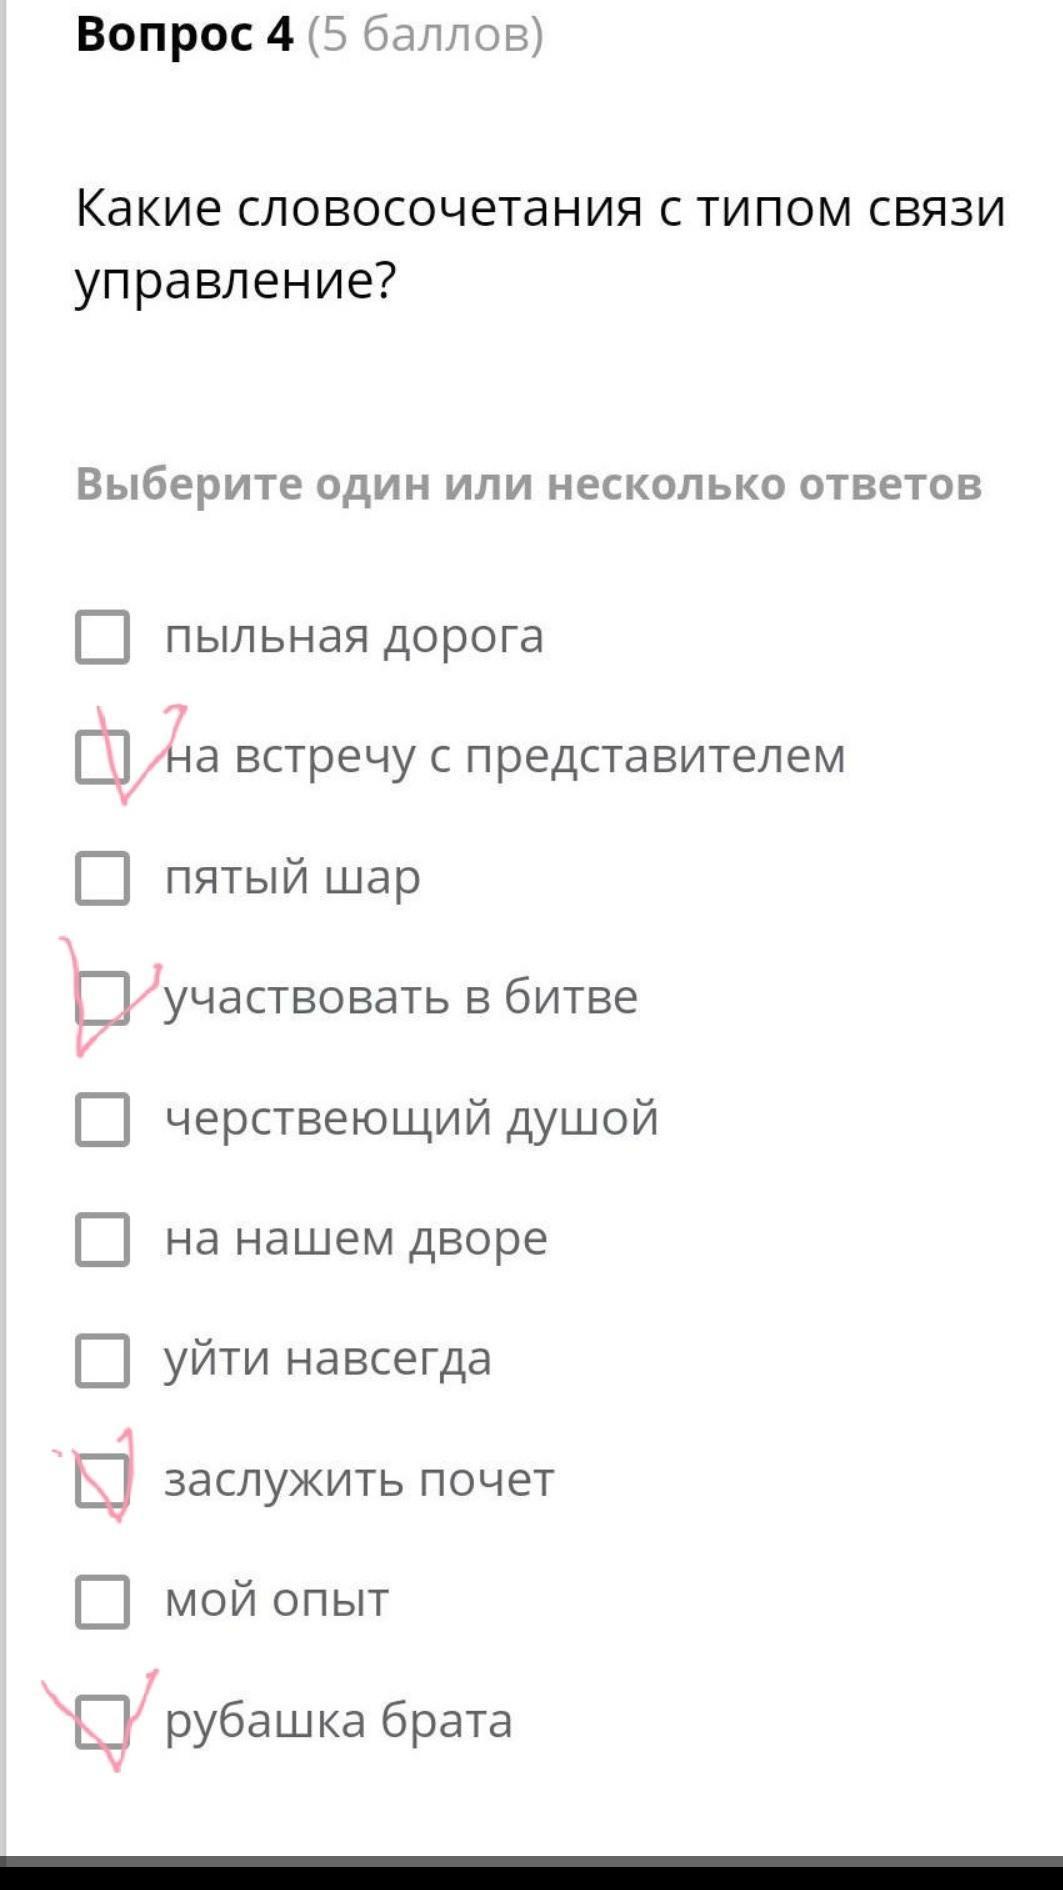The image size is (1063, 1890).
Task: Click the 'участвовать в битве' answer label
Action: [401, 998]
